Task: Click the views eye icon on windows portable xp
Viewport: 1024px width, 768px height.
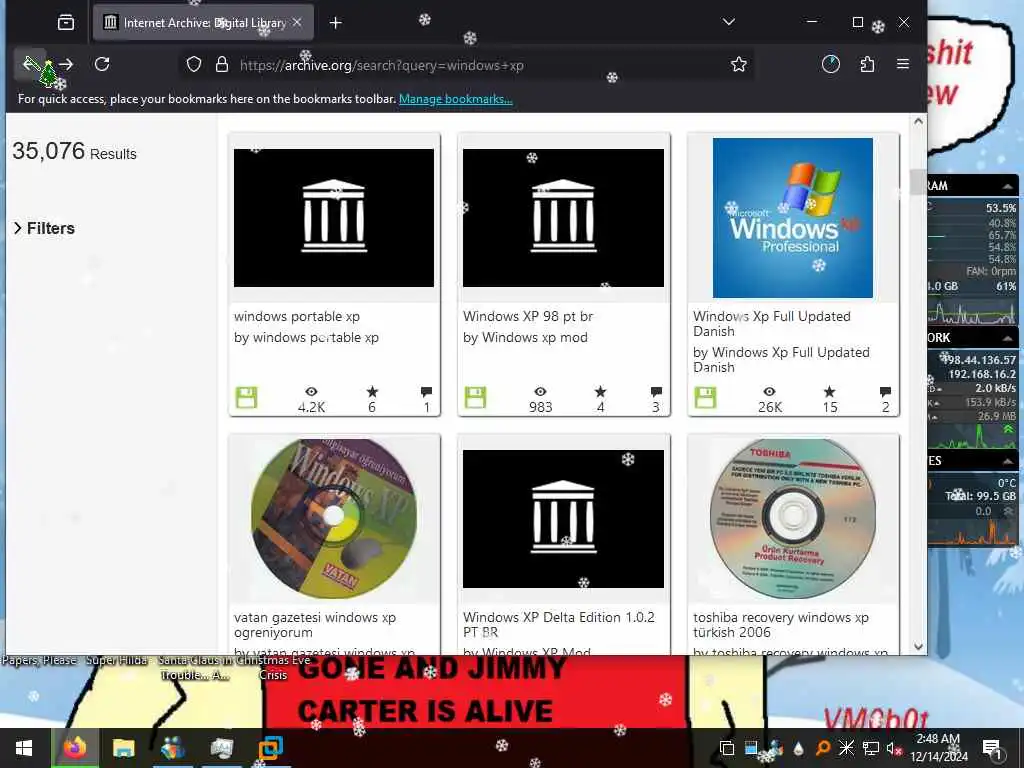Action: 311,391
